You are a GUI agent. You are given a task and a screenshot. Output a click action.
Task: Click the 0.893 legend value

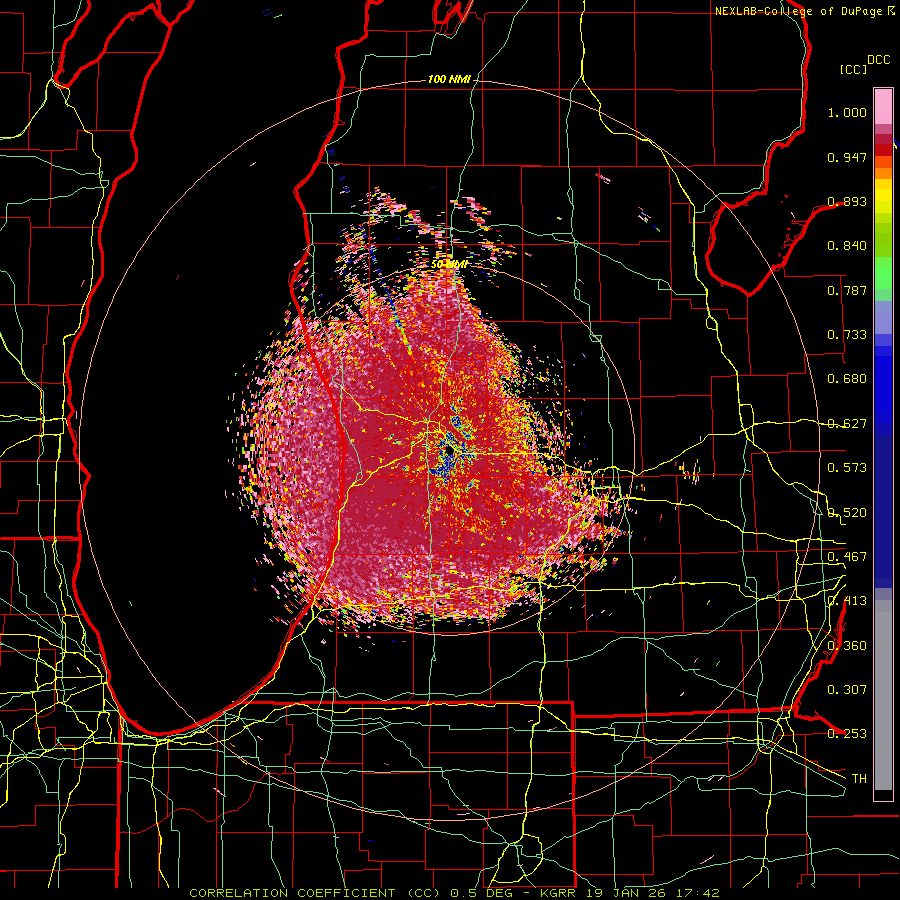click(847, 201)
